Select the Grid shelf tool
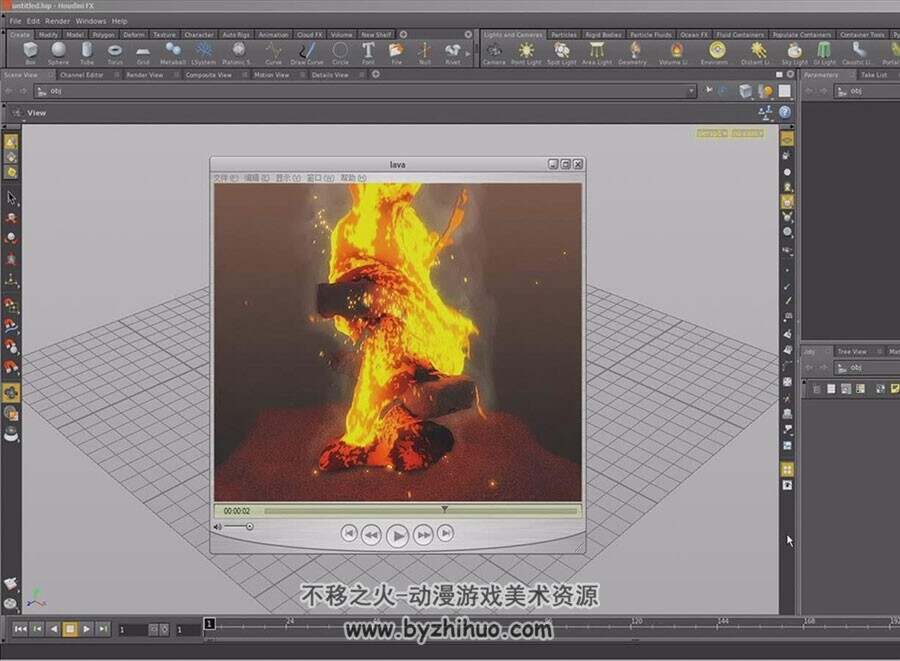Image resolution: width=900 pixels, height=661 pixels. [143, 53]
